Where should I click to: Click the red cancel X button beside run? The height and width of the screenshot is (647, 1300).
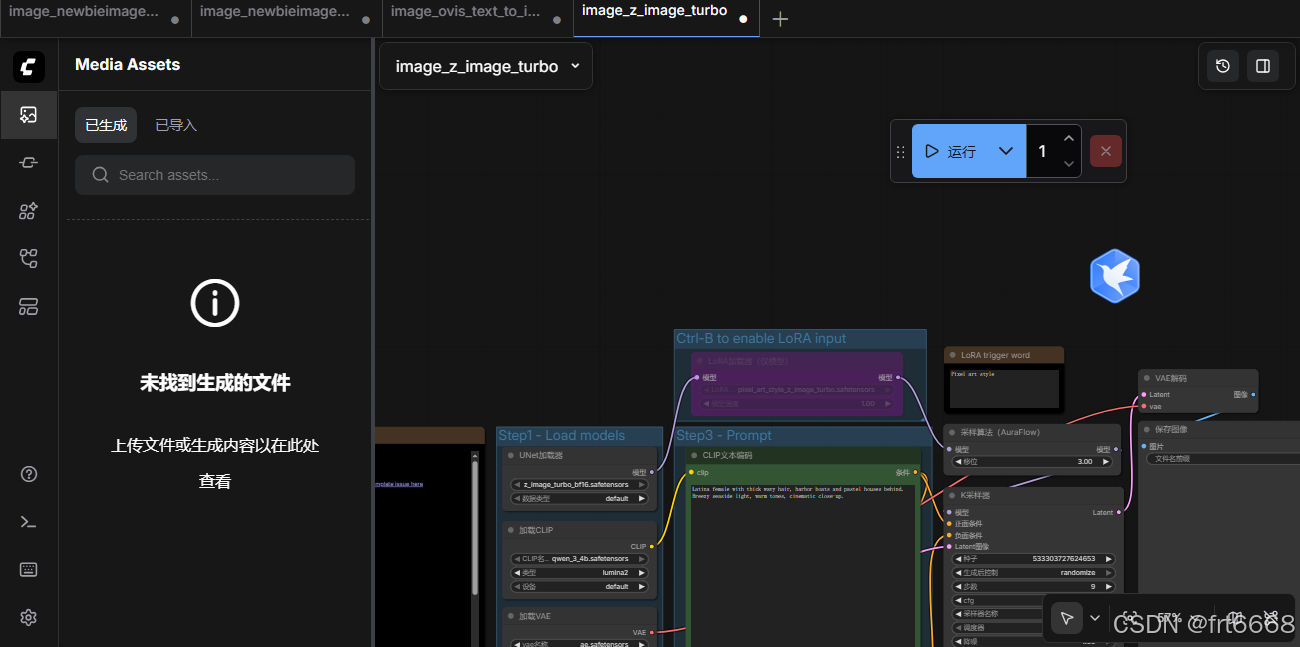point(1105,151)
